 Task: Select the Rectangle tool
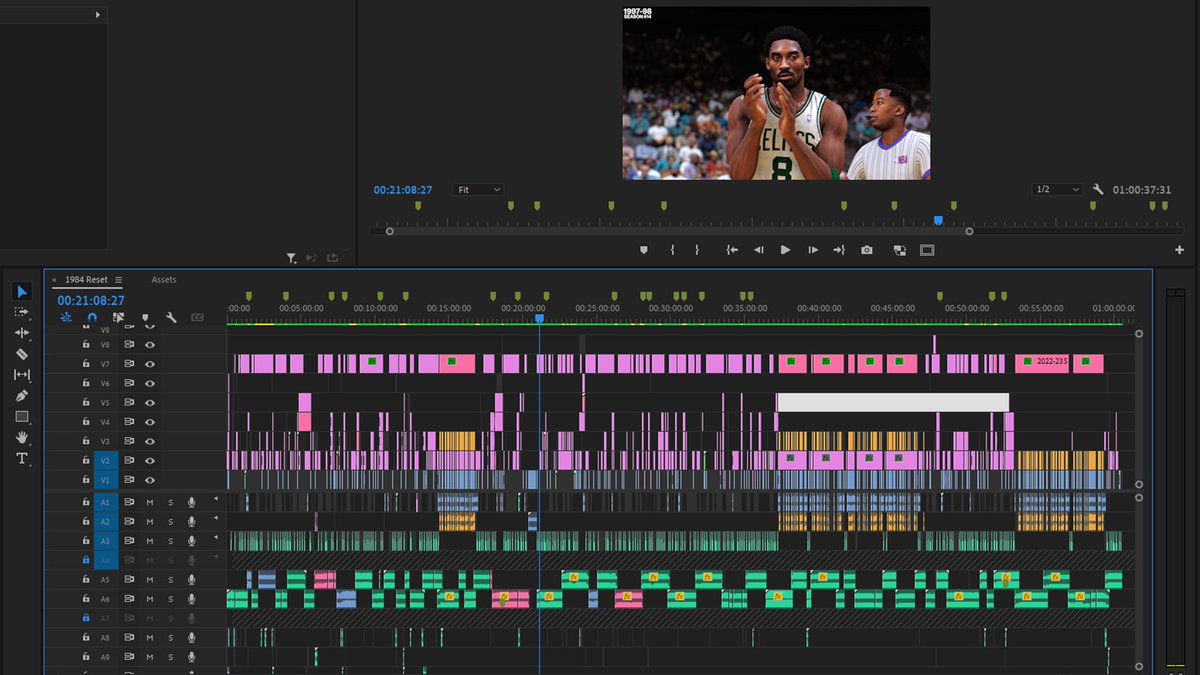tap(22, 417)
